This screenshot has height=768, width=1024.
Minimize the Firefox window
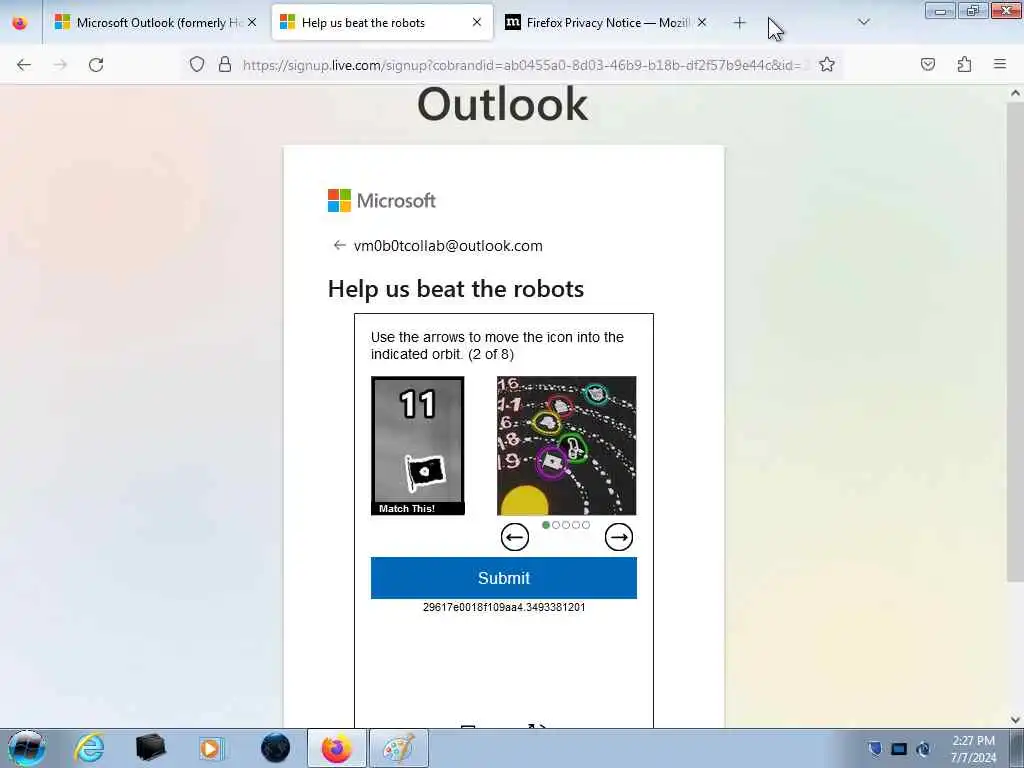pyautogui.click(x=940, y=10)
